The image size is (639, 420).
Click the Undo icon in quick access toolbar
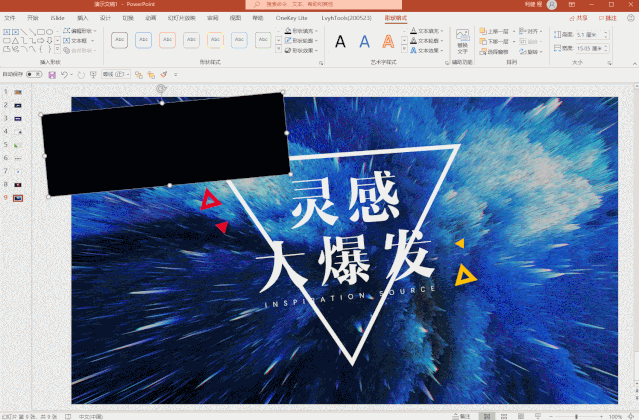click(64, 75)
